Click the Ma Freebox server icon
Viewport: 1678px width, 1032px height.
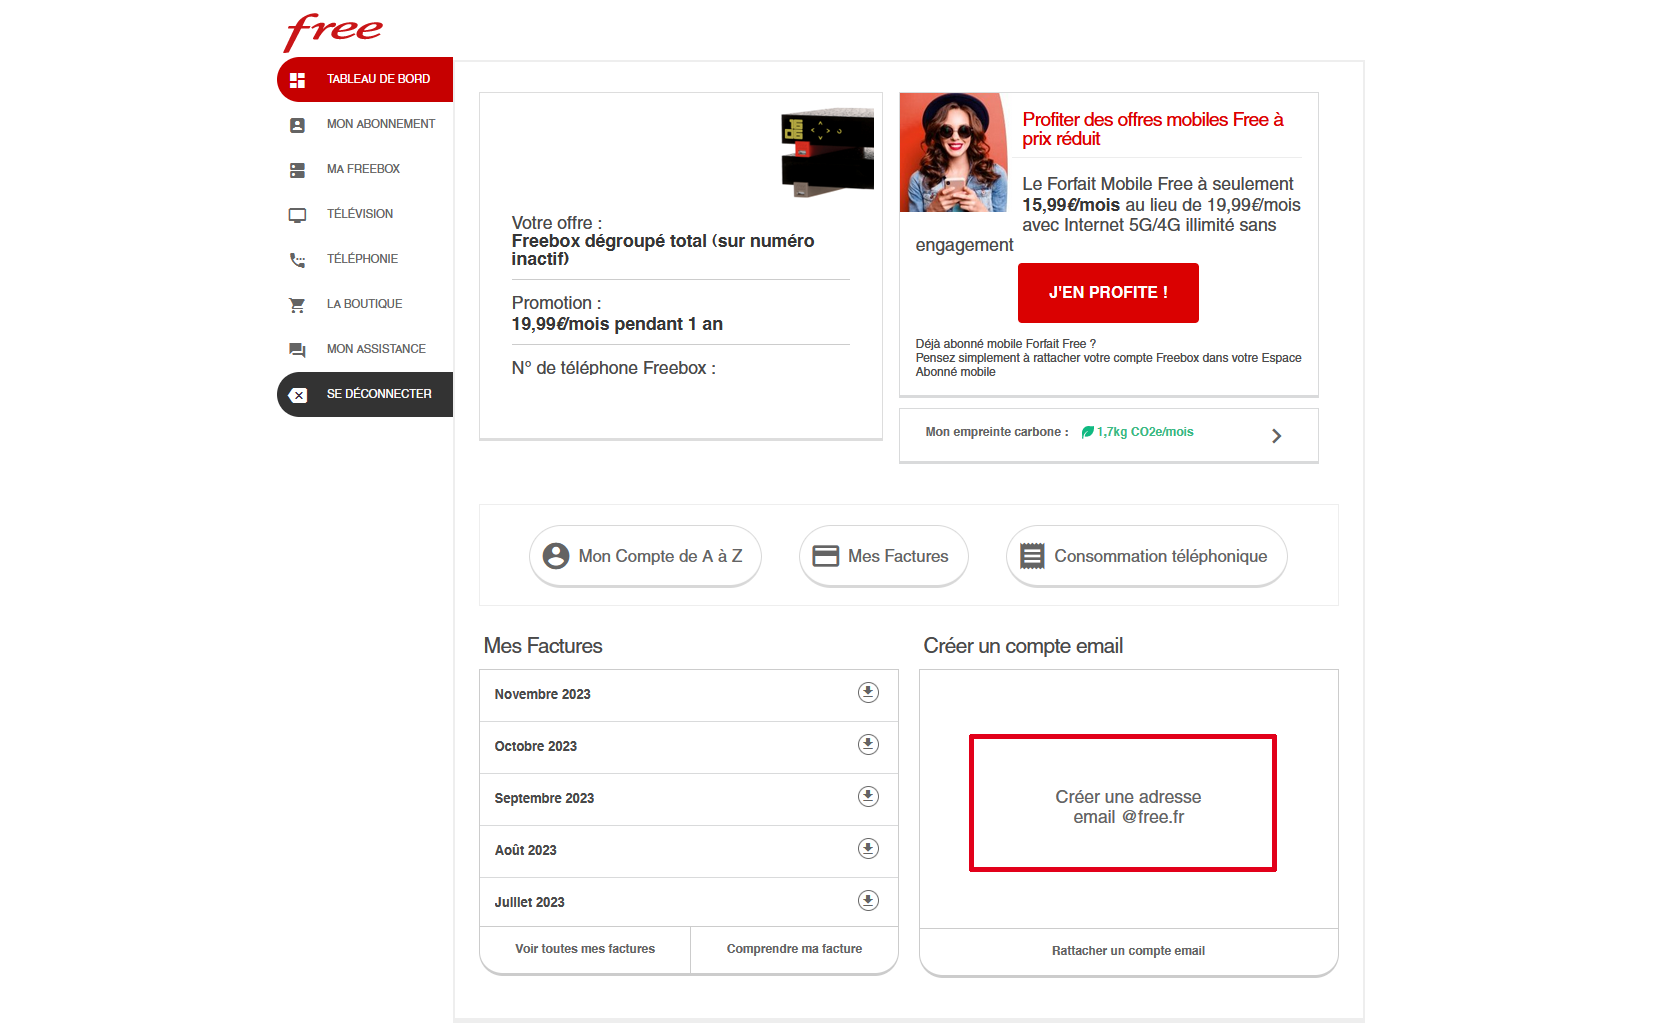click(x=297, y=170)
